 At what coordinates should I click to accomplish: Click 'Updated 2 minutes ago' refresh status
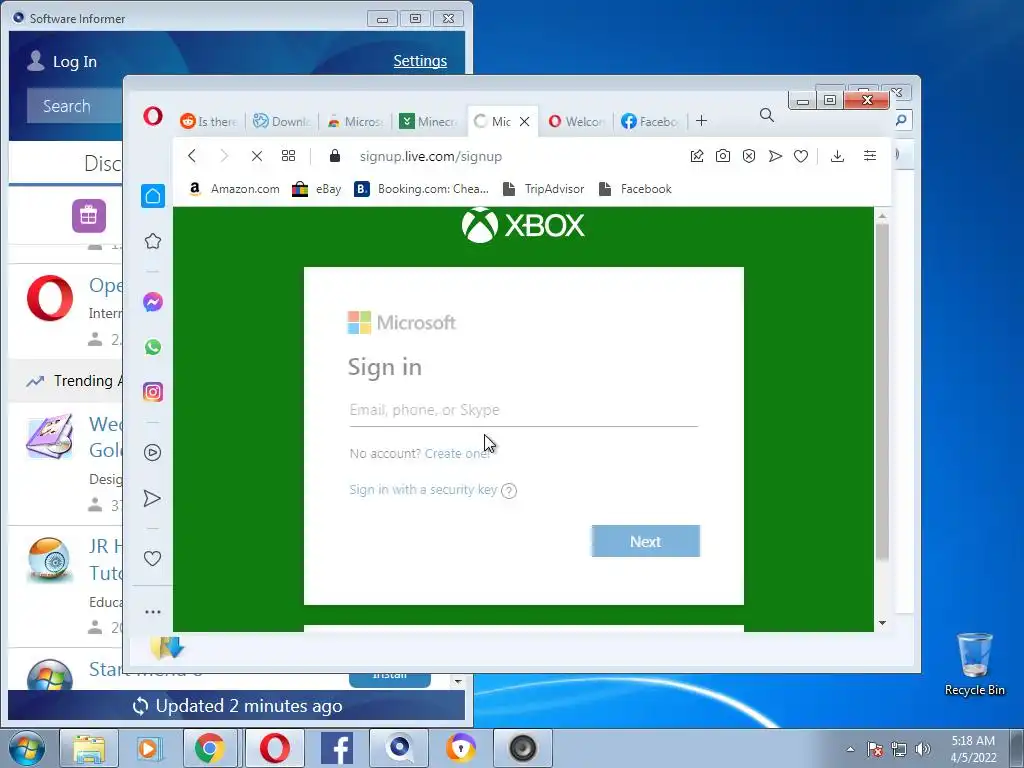point(237,706)
